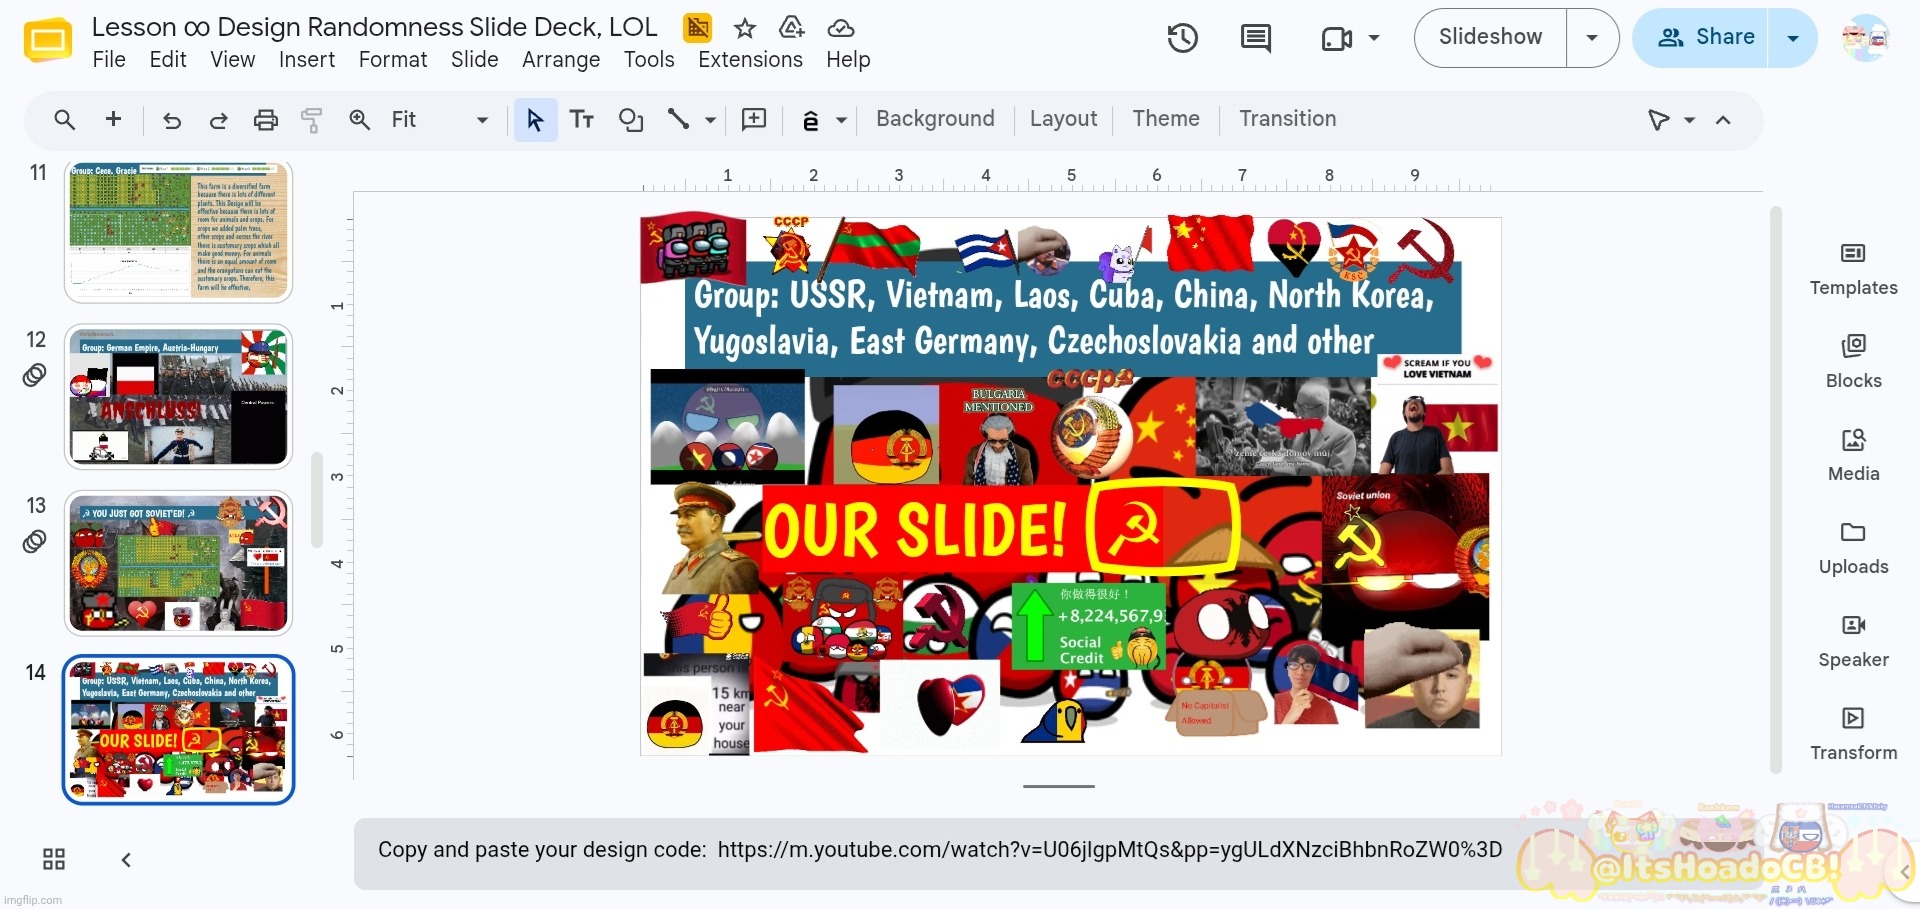Select slide 12 thumbnail
The image size is (1920, 909).
pos(178,397)
